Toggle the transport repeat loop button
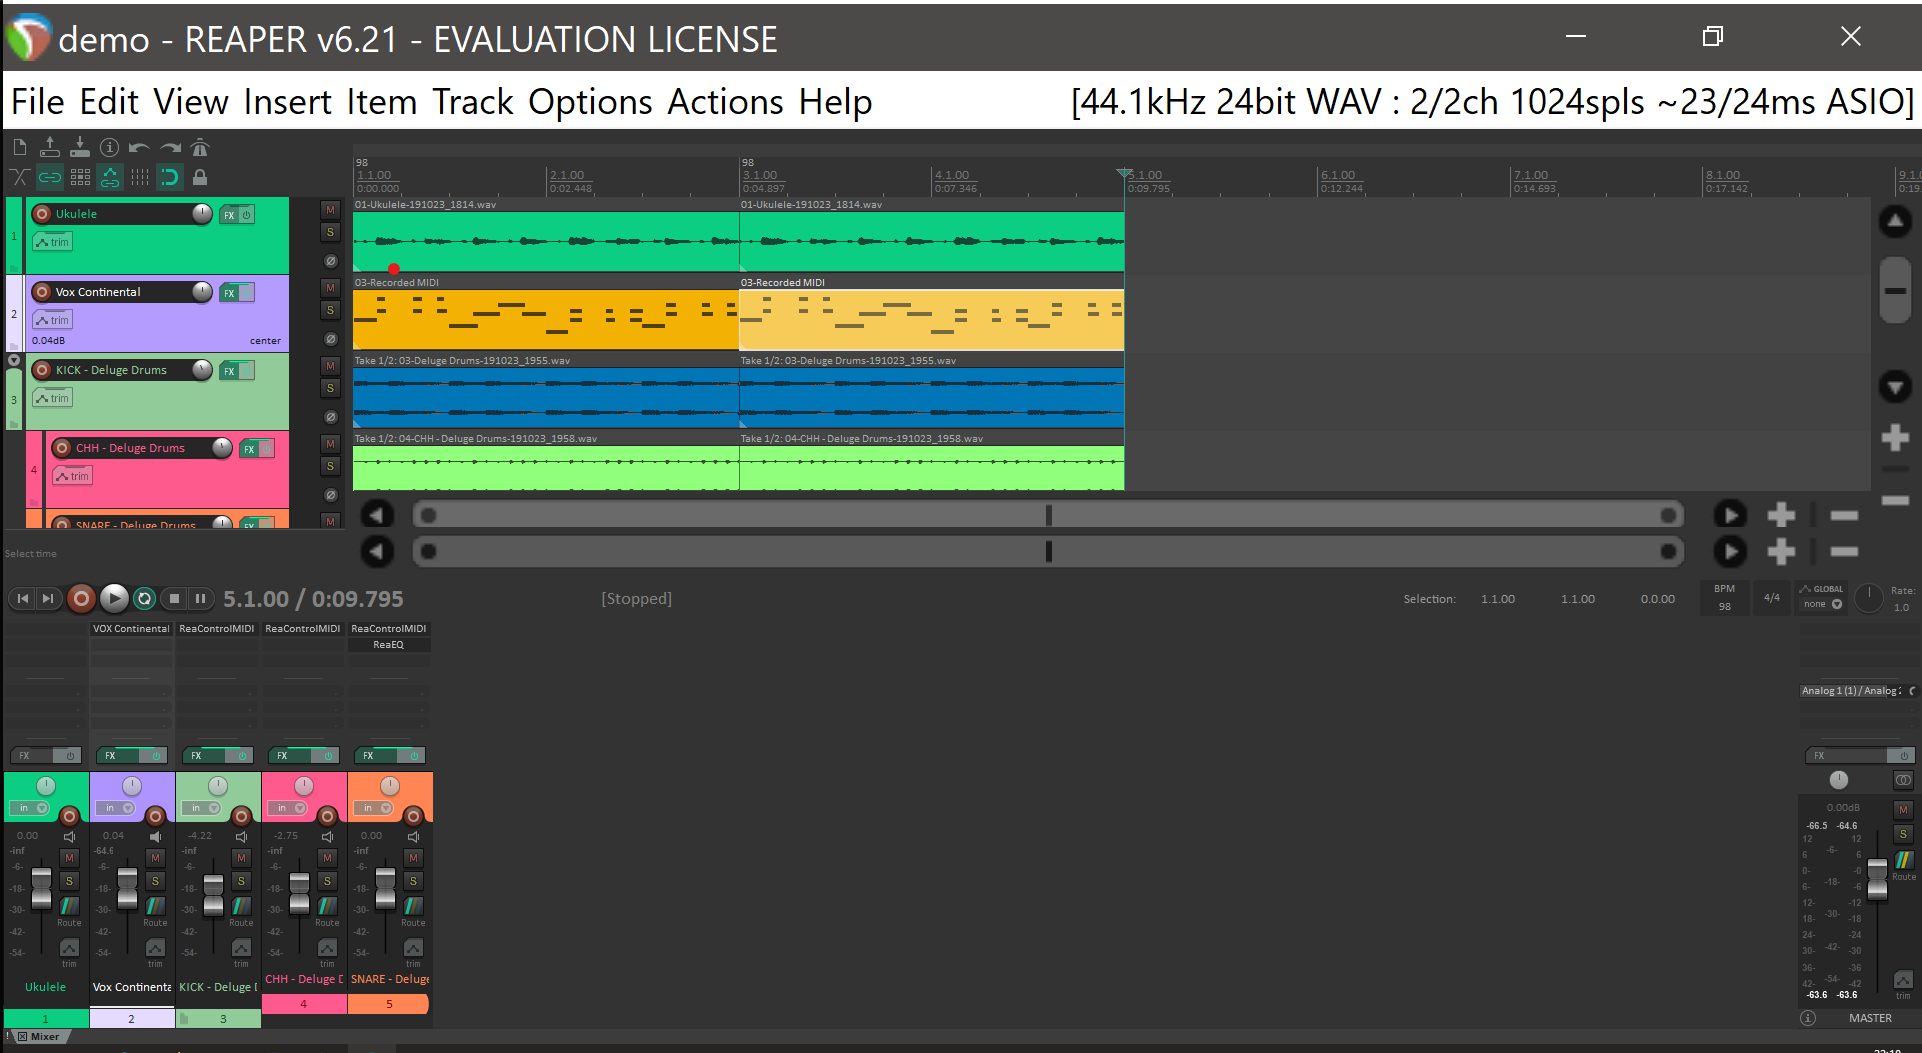The height and width of the screenshot is (1053, 1922). pyautogui.click(x=145, y=599)
